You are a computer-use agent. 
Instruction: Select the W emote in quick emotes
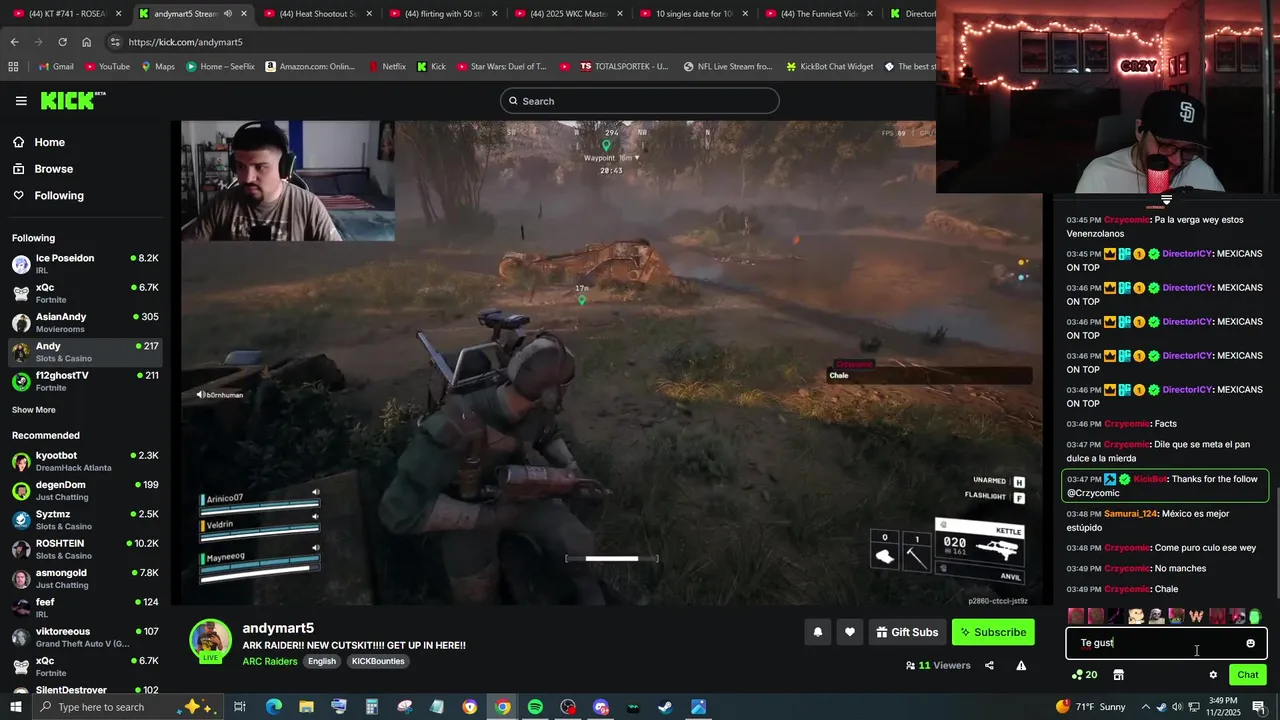(x=1196, y=617)
